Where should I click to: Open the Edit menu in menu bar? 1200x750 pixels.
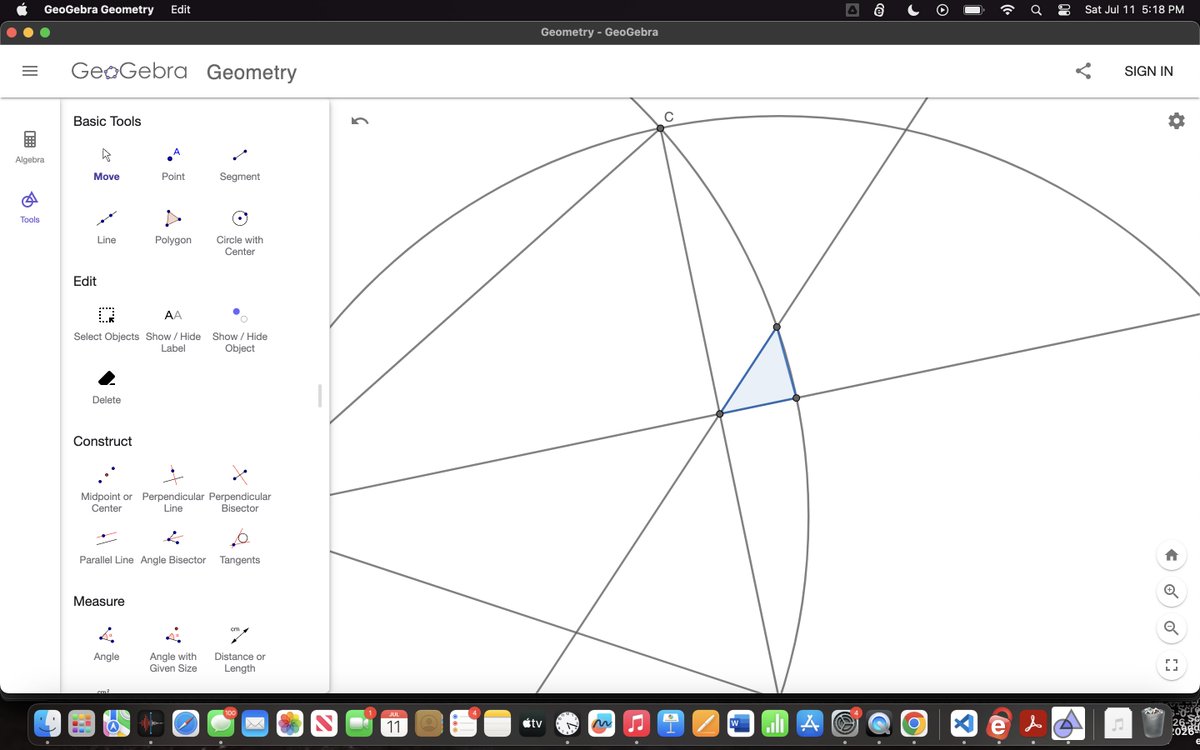(x=180, y=9)
